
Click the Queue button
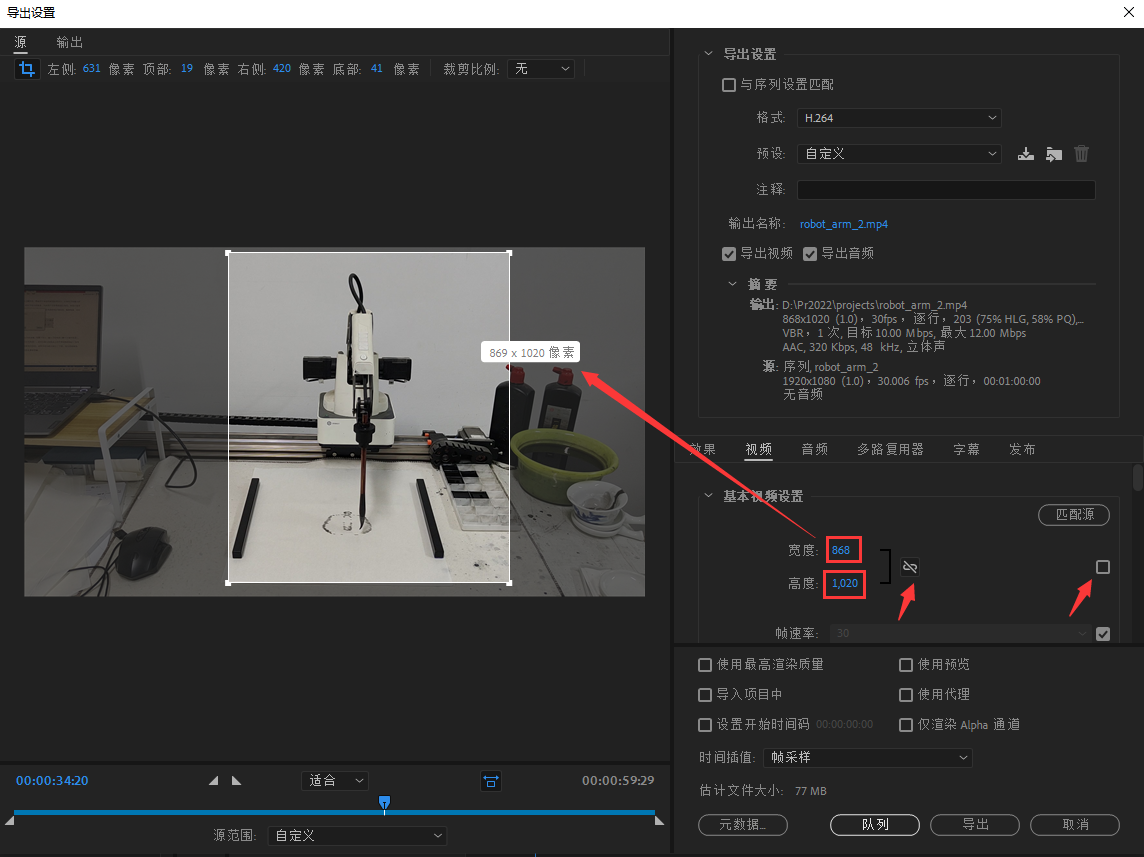point(875,824)
